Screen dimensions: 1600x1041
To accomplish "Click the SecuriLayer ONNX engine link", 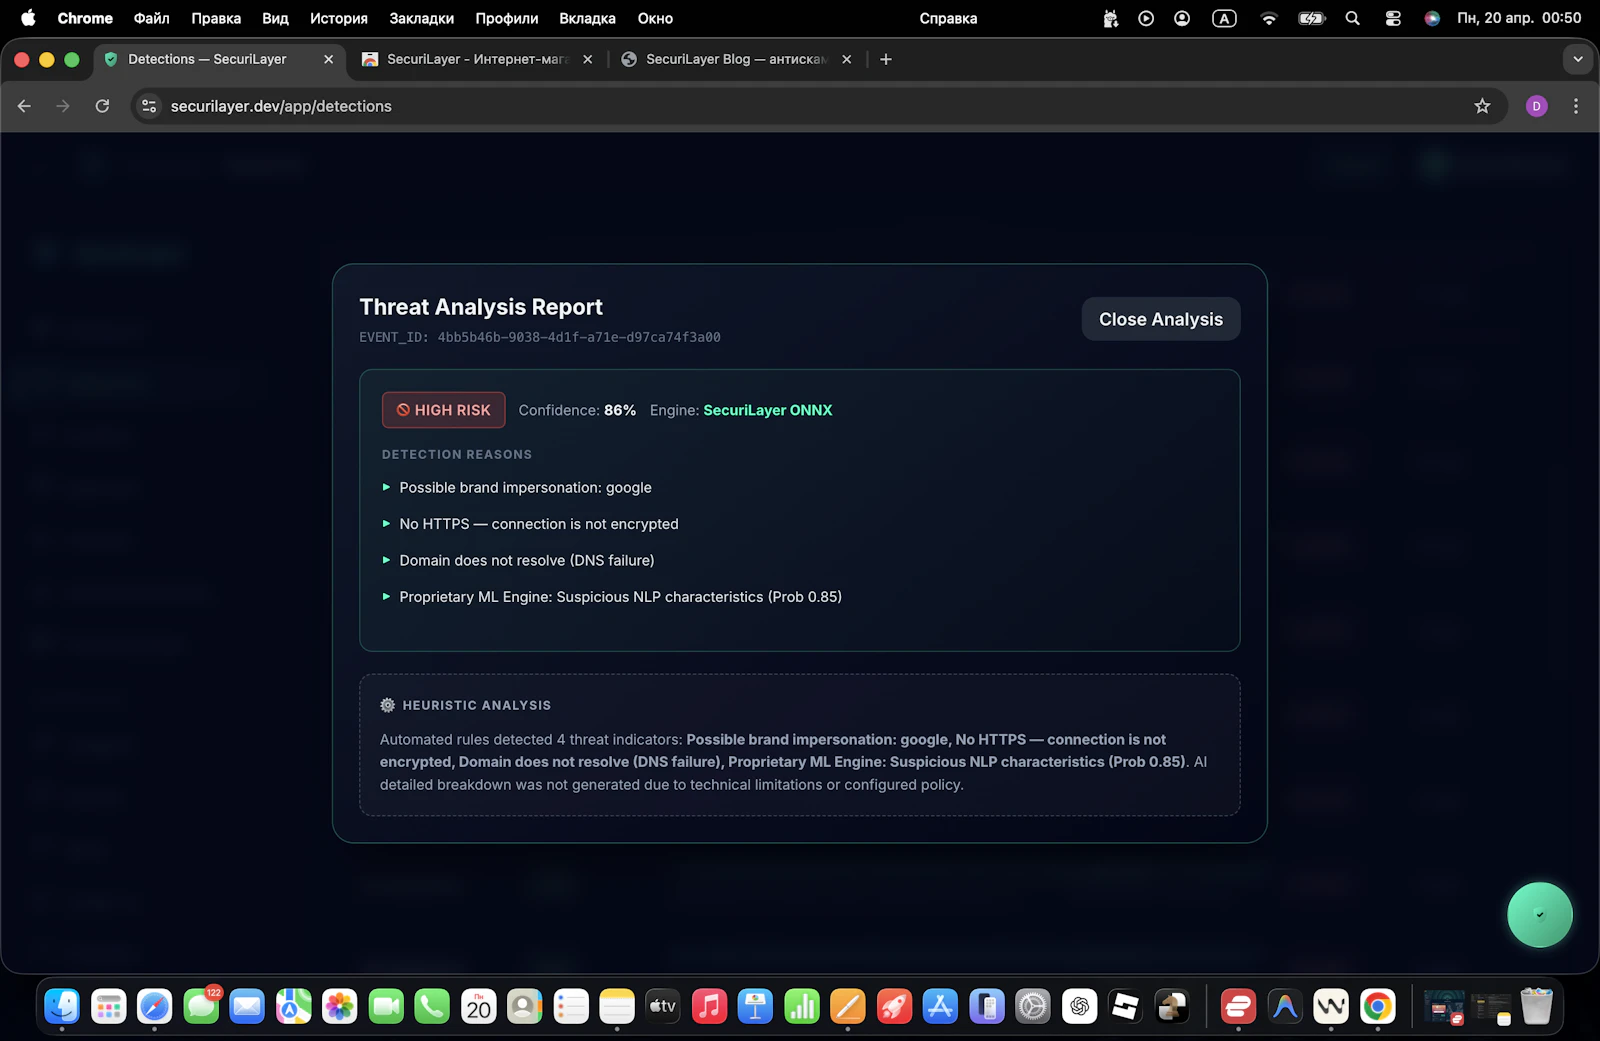I will (x=767, y=409).
